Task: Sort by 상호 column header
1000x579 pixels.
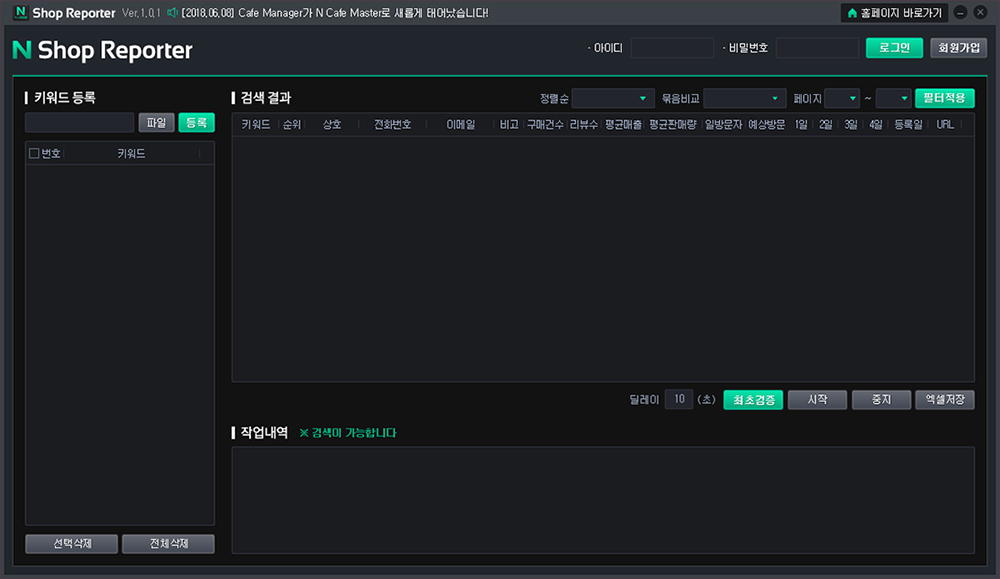Action: coord(332,124)
